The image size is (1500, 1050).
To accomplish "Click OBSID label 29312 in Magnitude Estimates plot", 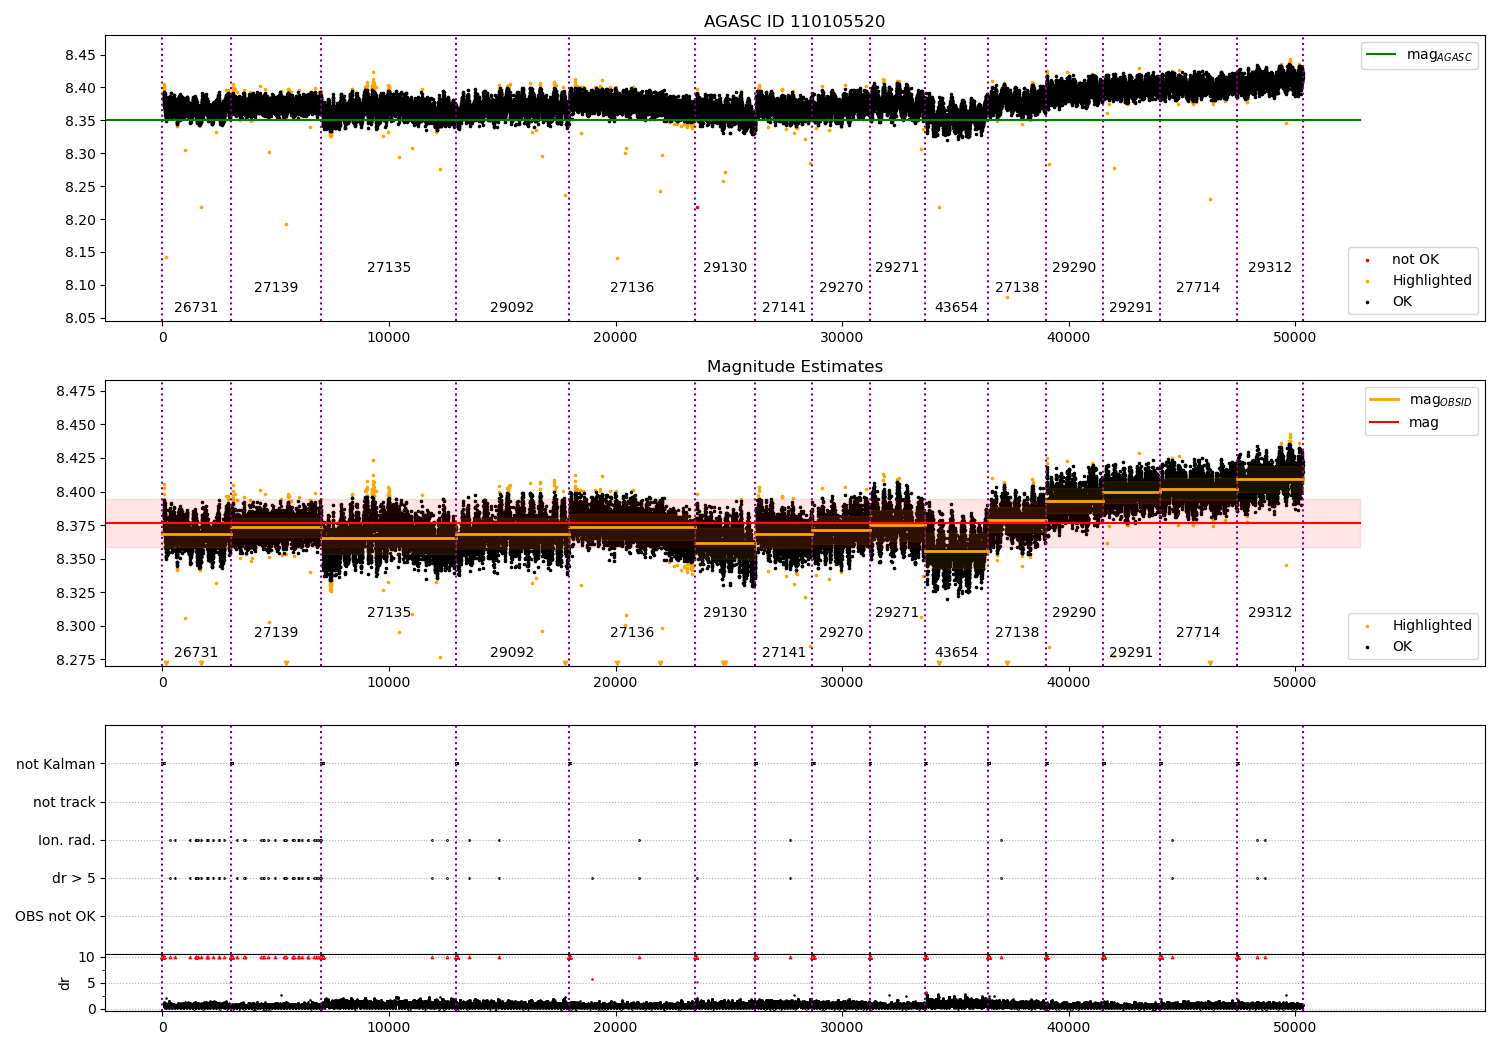I will tap(1270, 612).
